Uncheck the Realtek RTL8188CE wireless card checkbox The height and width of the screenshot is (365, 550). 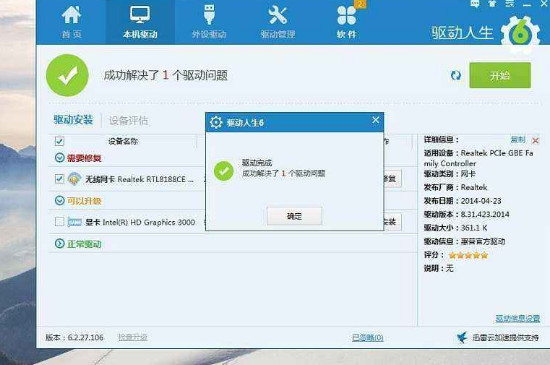point(59,179)
